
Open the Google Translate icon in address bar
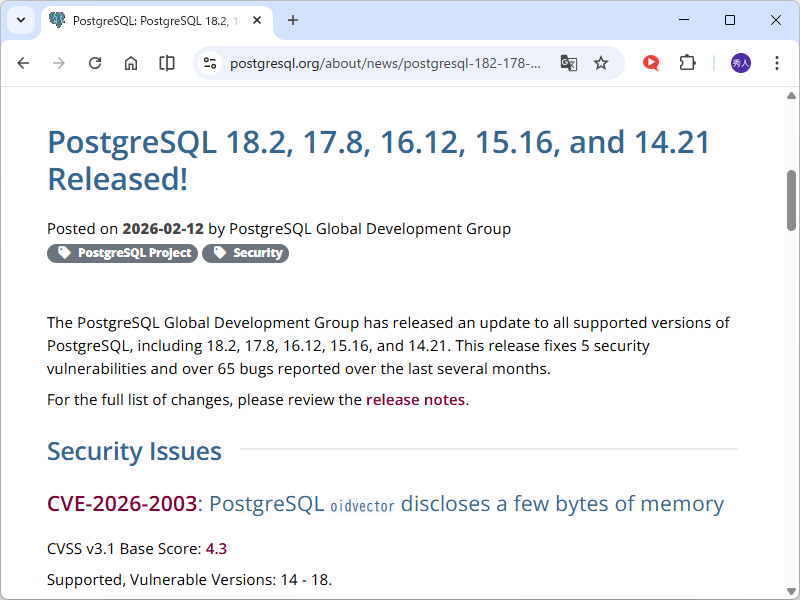tap(568, 62)
